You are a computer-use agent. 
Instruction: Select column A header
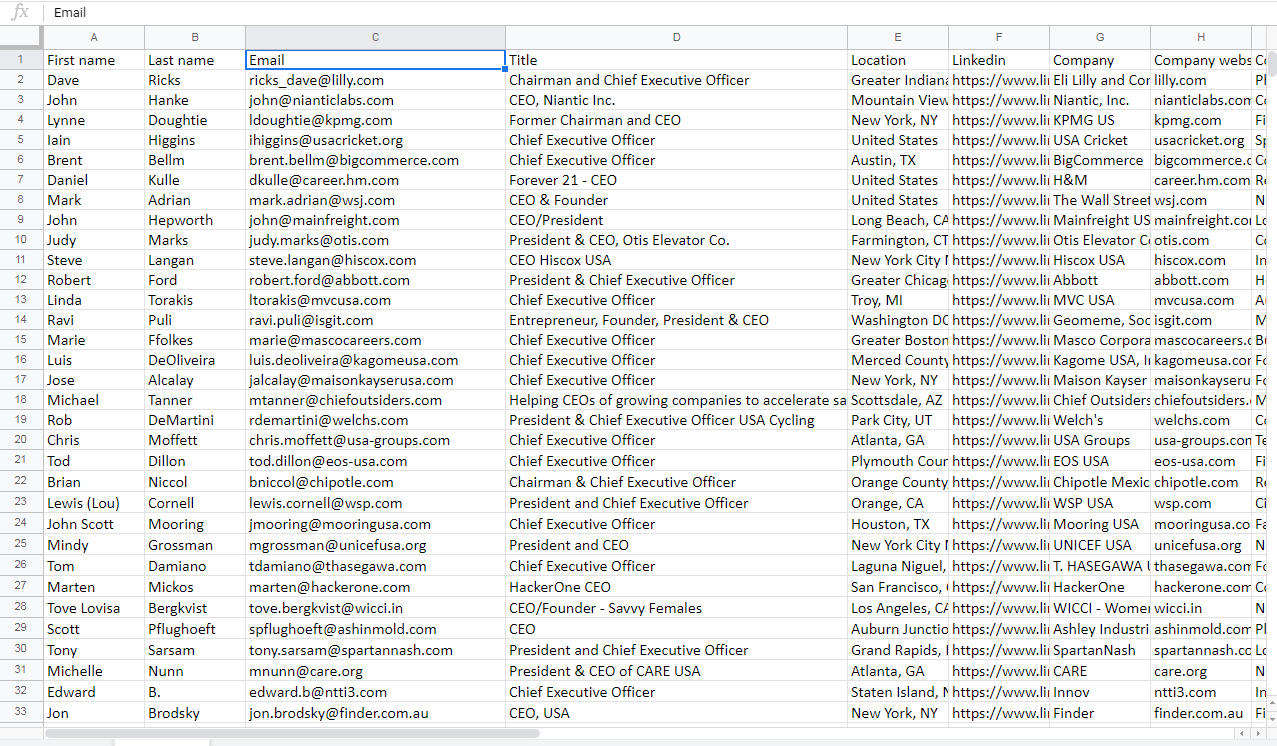(94, 38)
